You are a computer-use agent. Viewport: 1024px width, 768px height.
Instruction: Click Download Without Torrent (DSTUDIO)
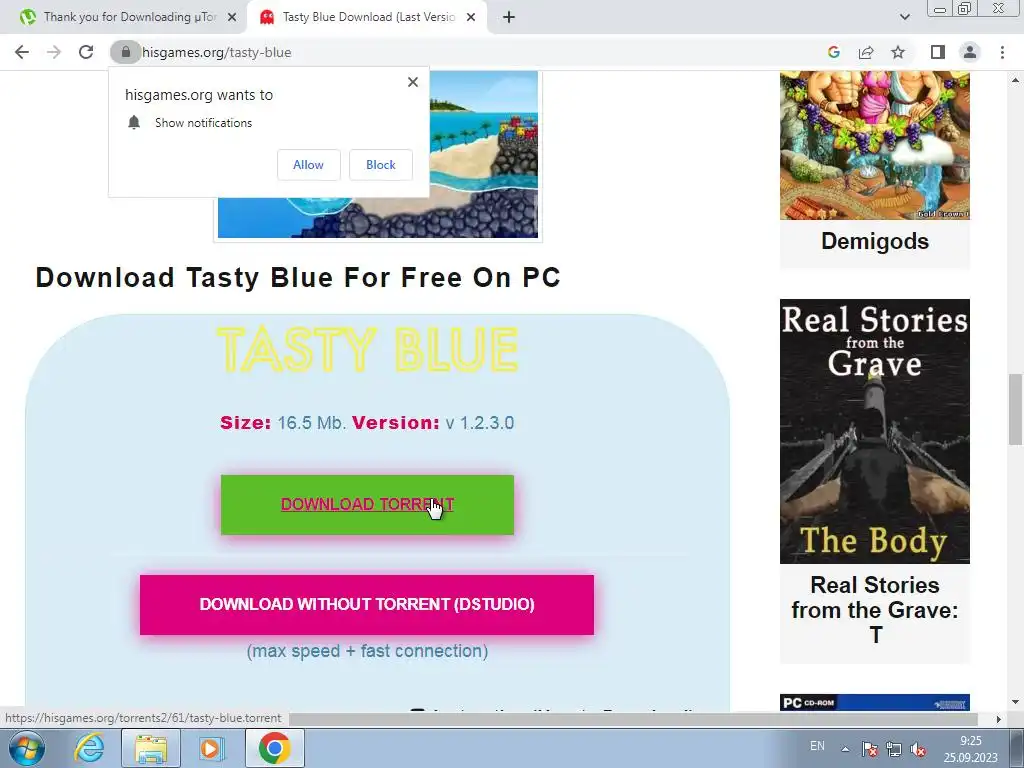point(367,605)
